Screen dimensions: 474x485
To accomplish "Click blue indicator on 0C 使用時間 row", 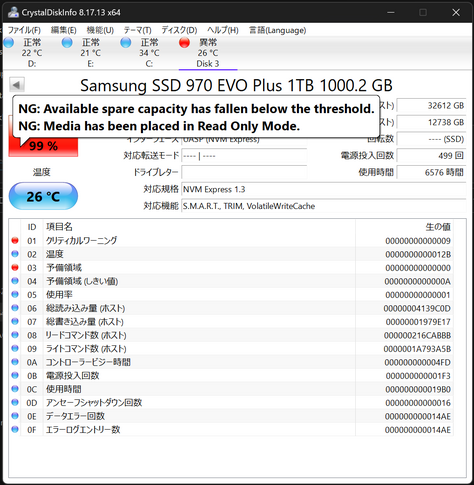I will coord(15,389).
